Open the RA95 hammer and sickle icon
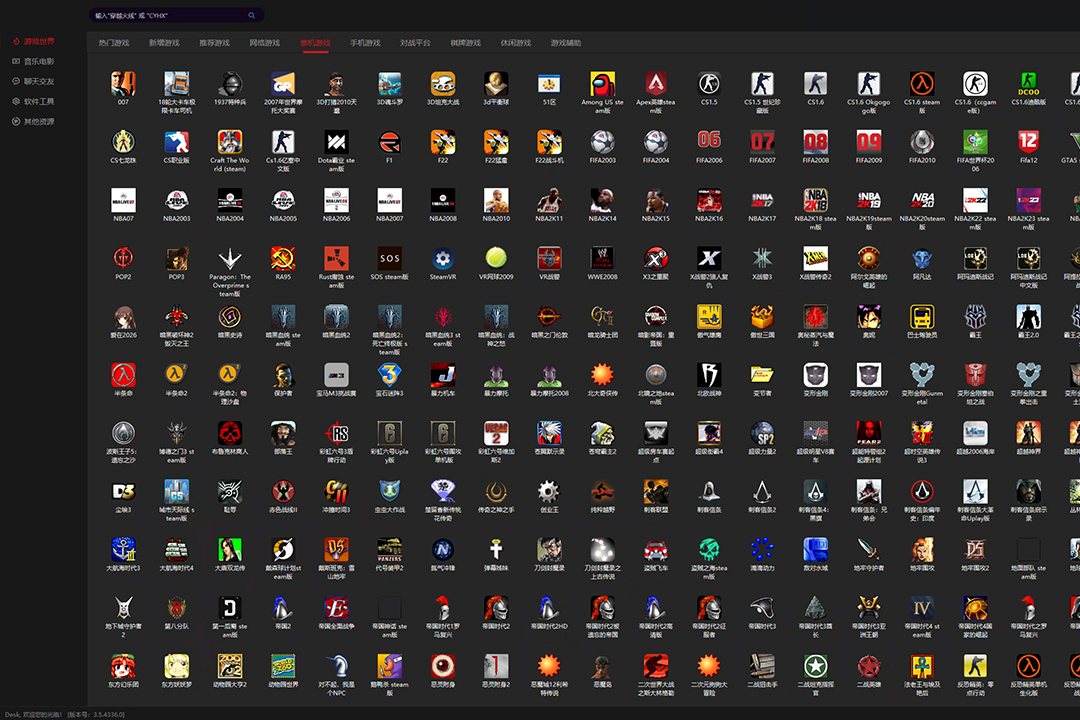The width and height of the screenshot is (1080, 720). click(x=283, y=259)
